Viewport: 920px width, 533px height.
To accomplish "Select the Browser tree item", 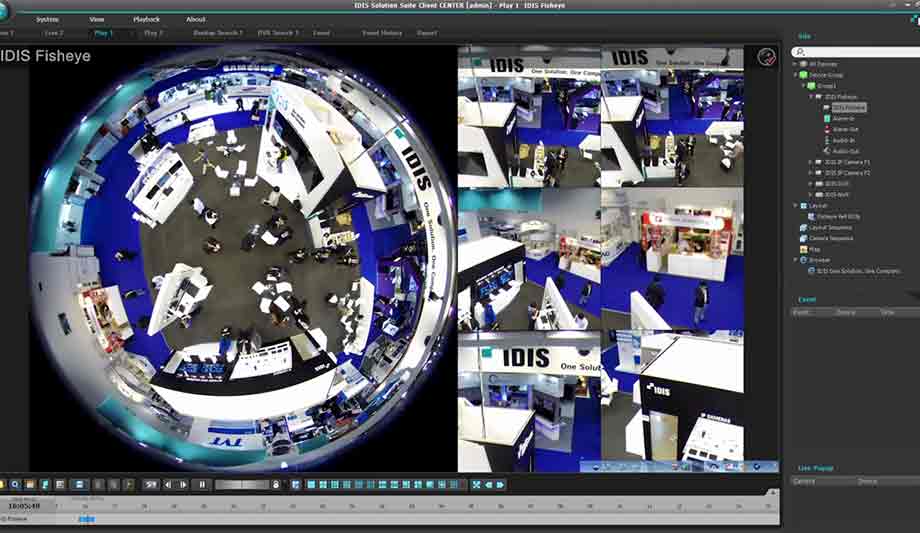I will tap(819, 260).
